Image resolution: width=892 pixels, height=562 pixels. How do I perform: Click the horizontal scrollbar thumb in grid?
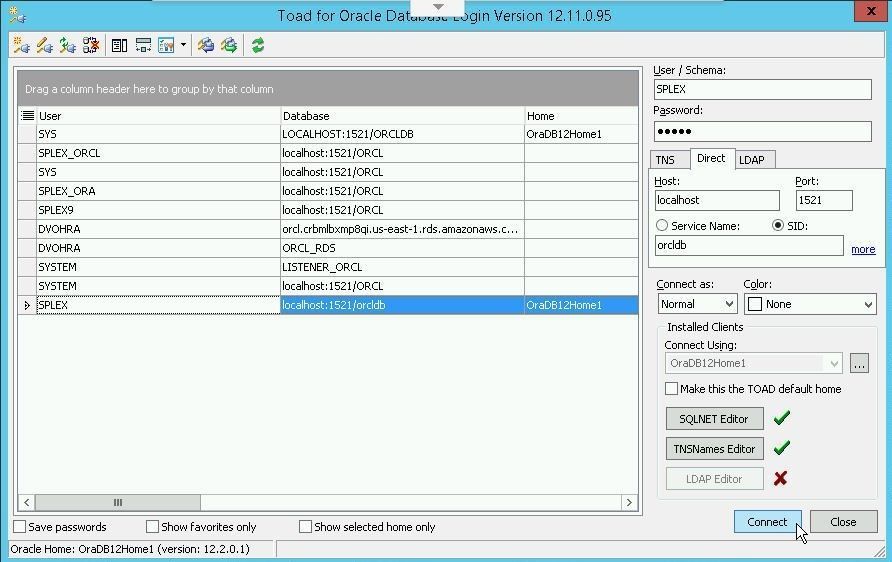point(117,502)
